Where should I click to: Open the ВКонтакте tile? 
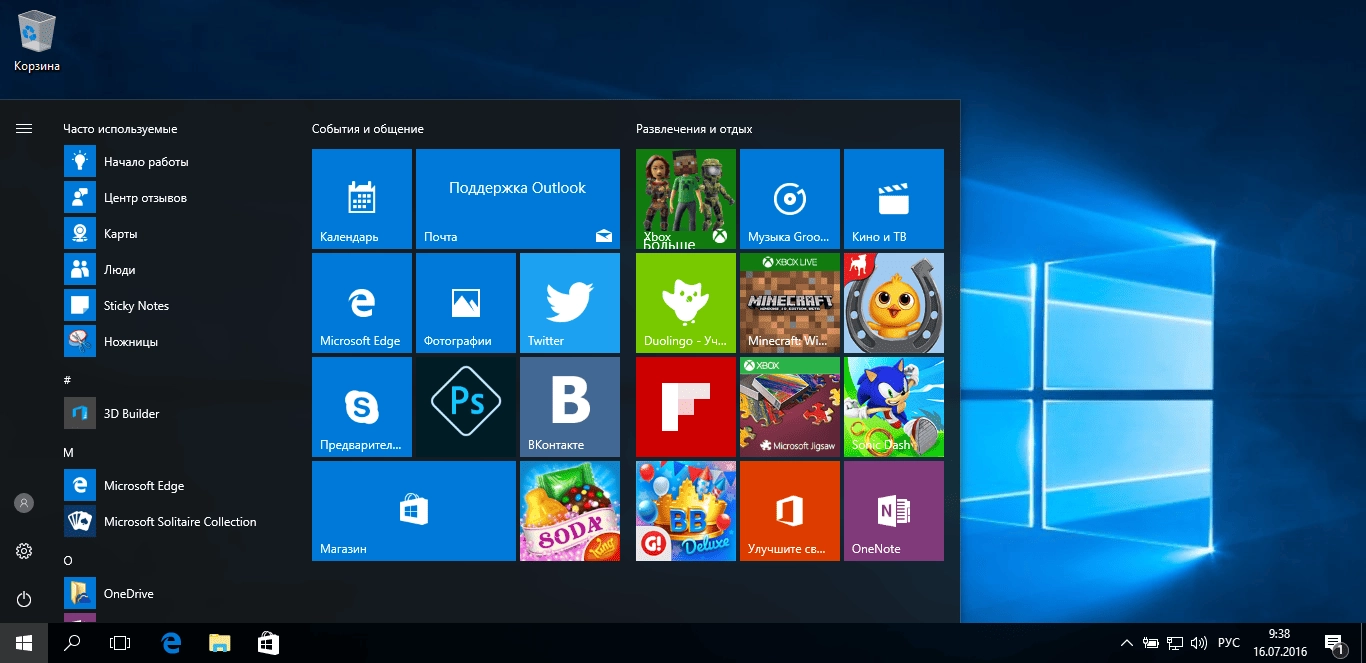[x=570, y=407]
